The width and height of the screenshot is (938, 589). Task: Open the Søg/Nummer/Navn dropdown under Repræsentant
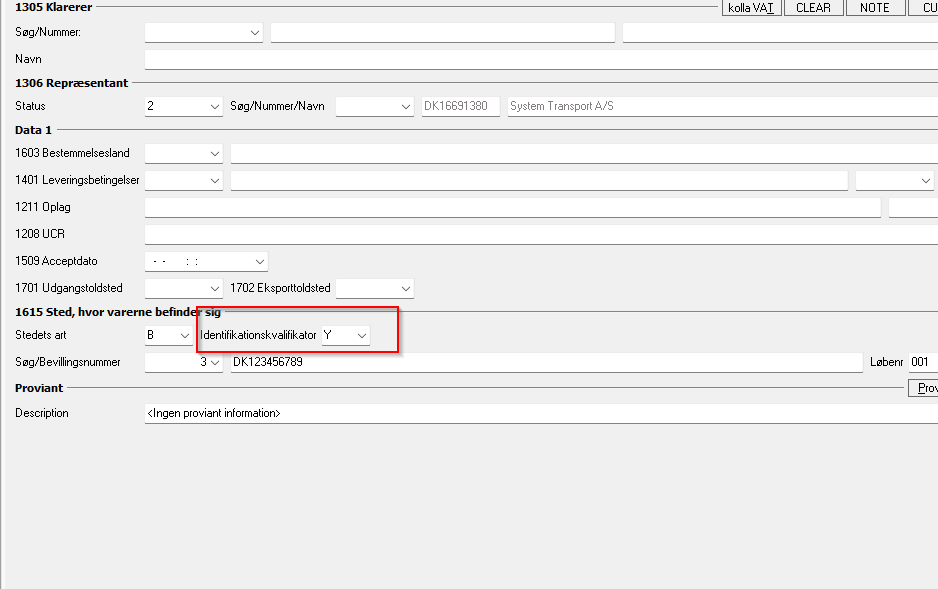coord(405,107)
